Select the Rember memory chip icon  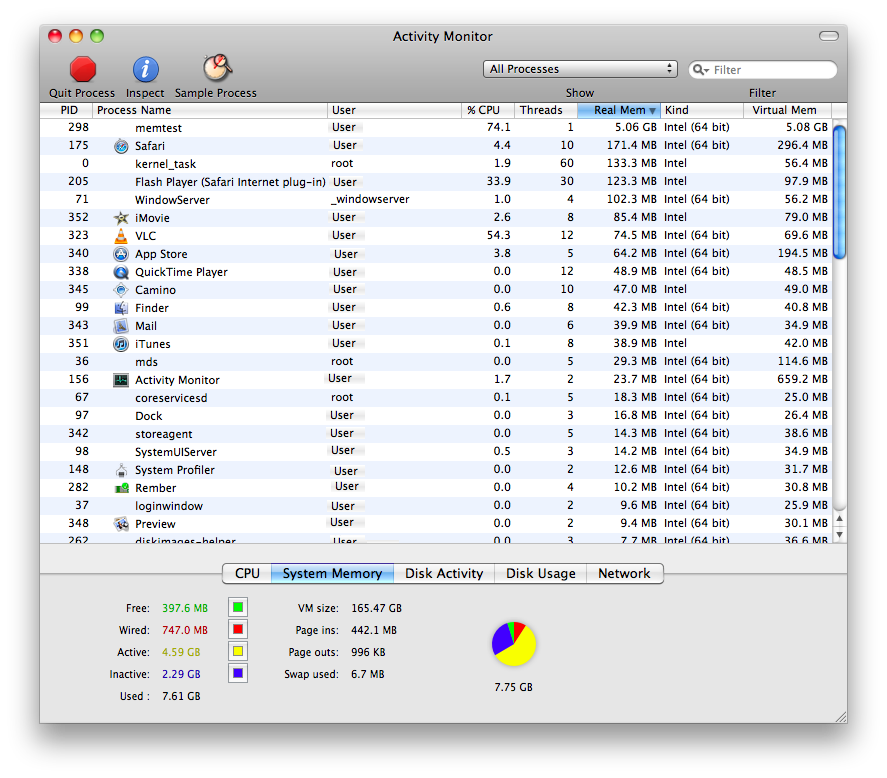click(x=121, y=488)
